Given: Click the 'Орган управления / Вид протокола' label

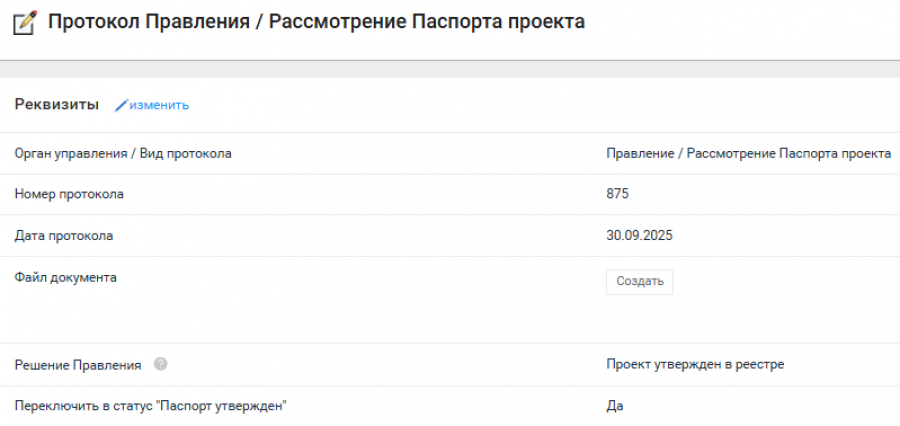Looking at the screenshot, I should pyautogui.click(x=122, y=153).
